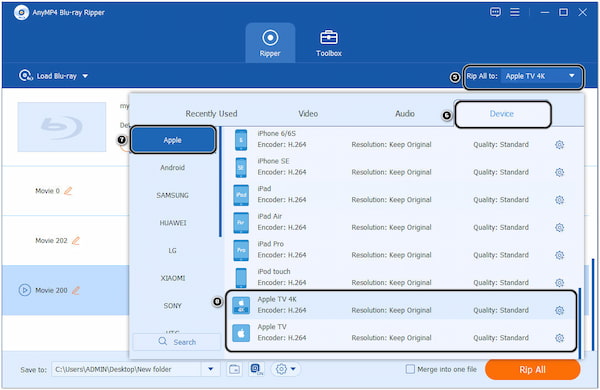Screen dimensions: 600x390
Task: Click the Rip All button
Action: [x=532, y=370]
